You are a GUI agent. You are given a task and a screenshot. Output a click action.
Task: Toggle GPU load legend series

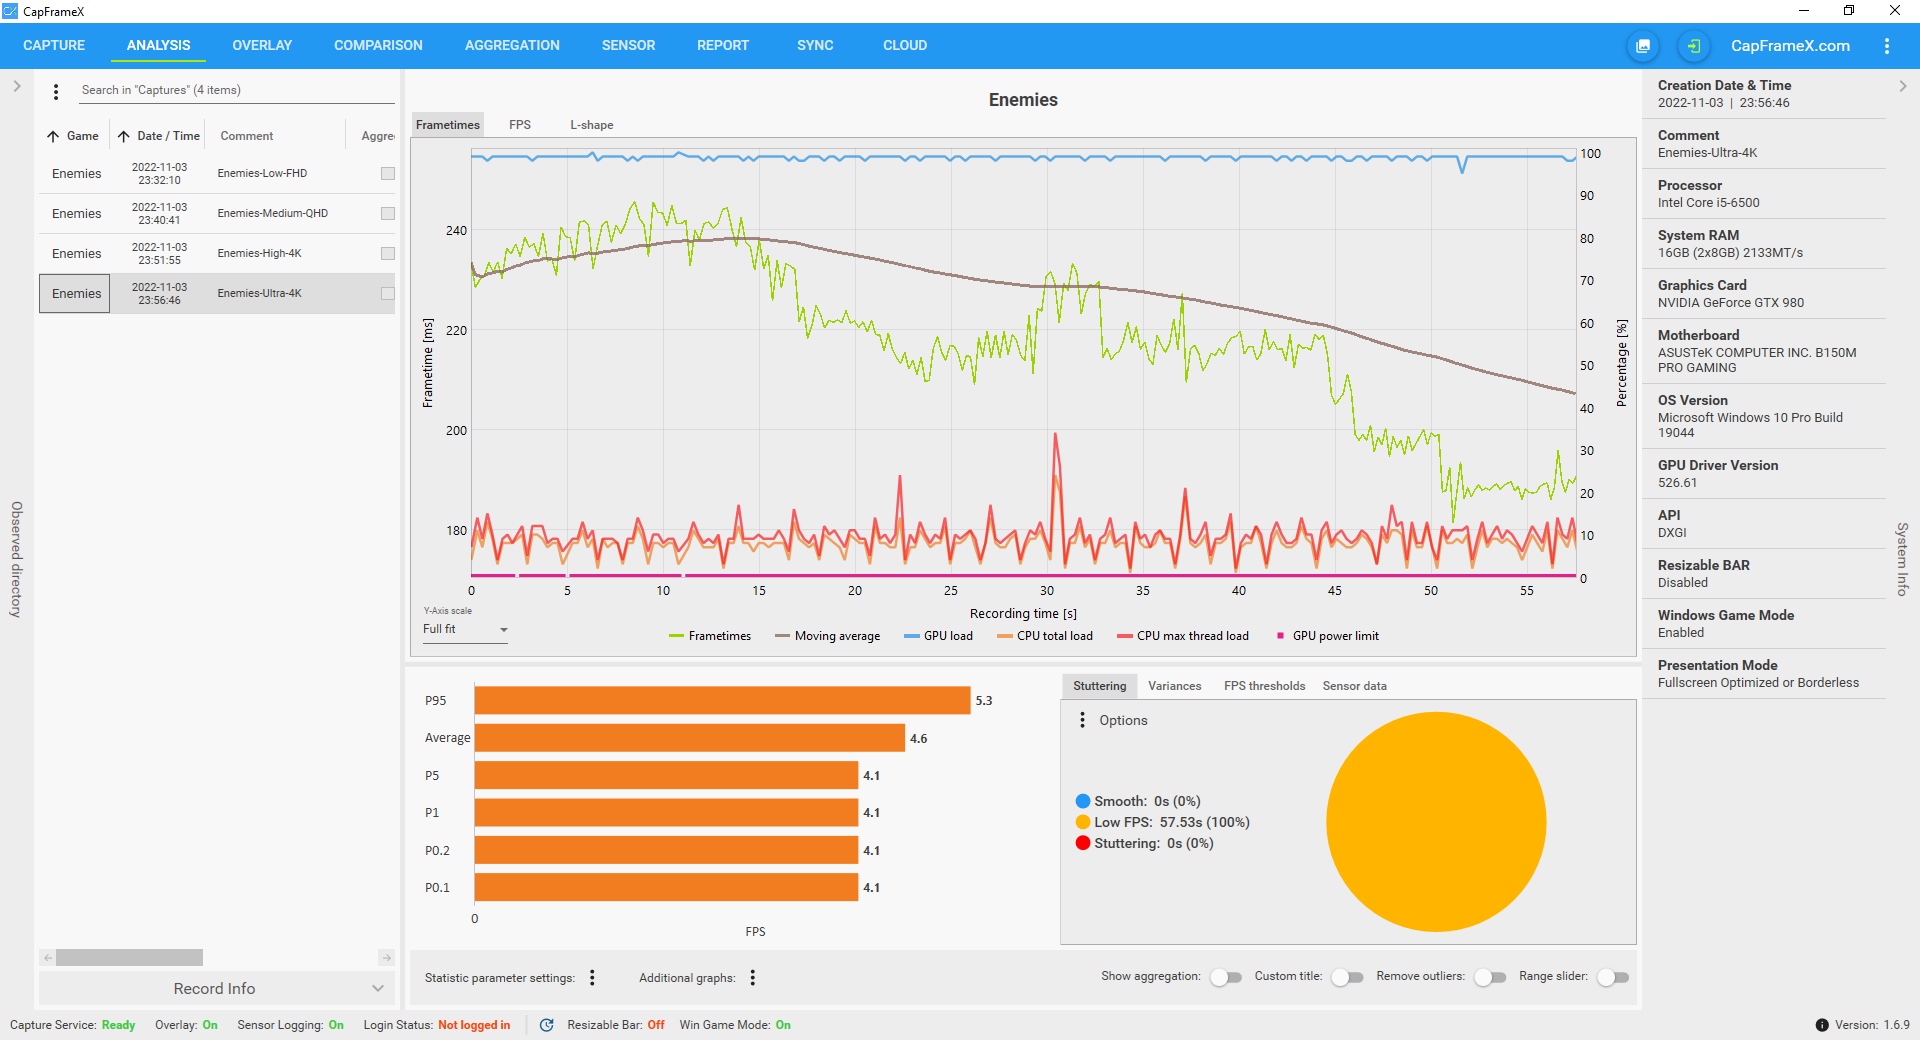pos(938,636)
